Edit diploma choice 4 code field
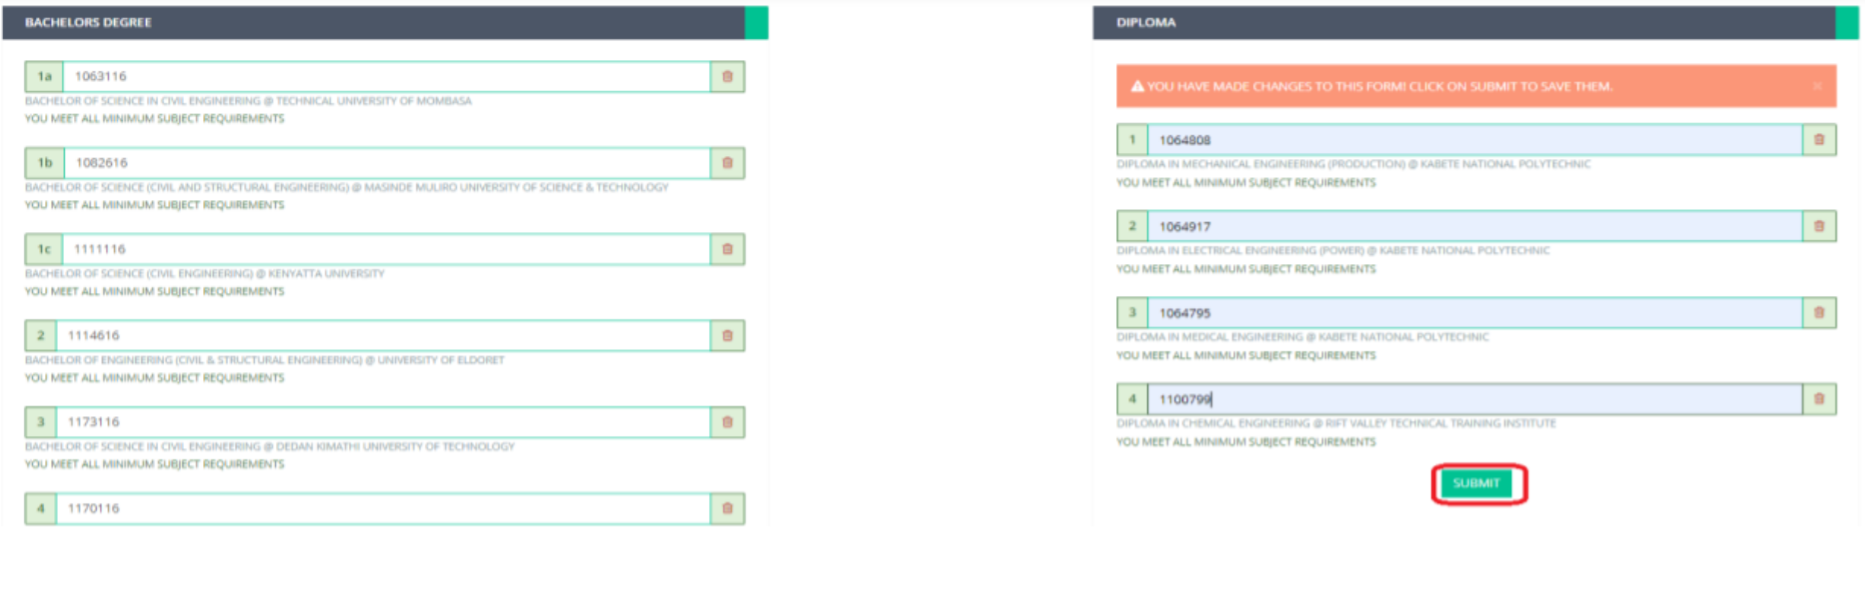The height and width of the screenshot is (600, 1865). tap(1474, 399)
